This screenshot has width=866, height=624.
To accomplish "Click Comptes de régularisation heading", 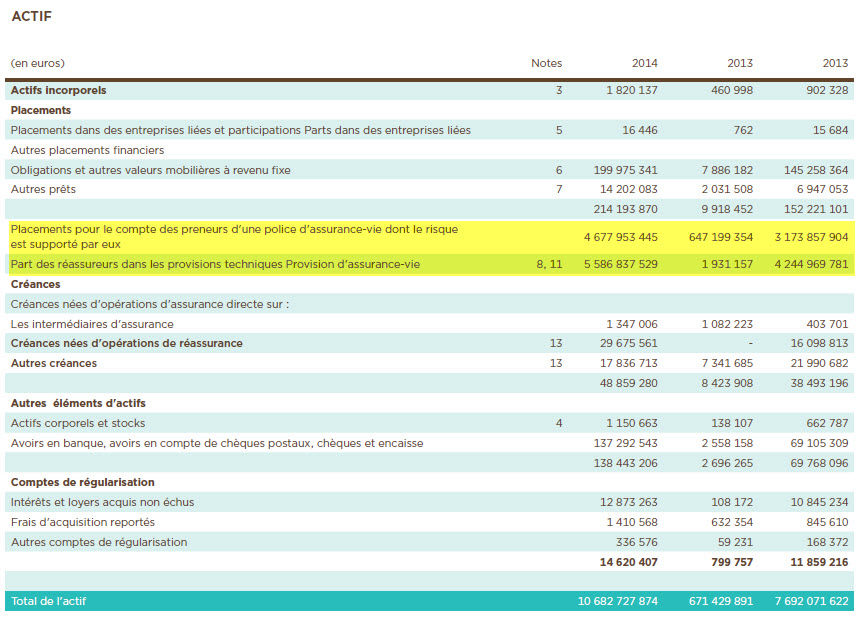I will (82, 483).
